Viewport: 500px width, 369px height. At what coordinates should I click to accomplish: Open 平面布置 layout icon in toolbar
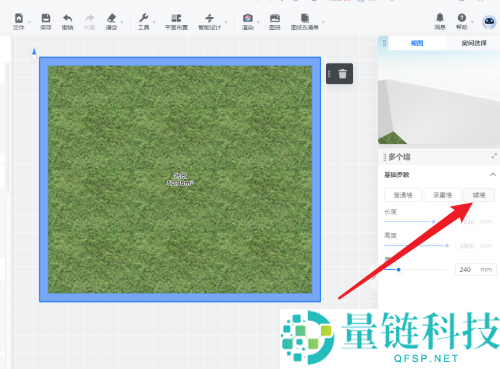pos(176,18)
